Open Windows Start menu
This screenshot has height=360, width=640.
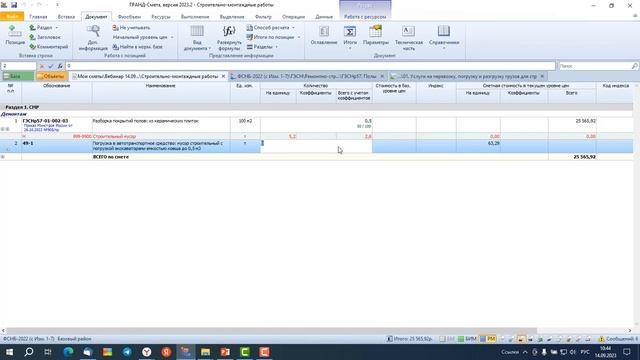coord(9,352)
